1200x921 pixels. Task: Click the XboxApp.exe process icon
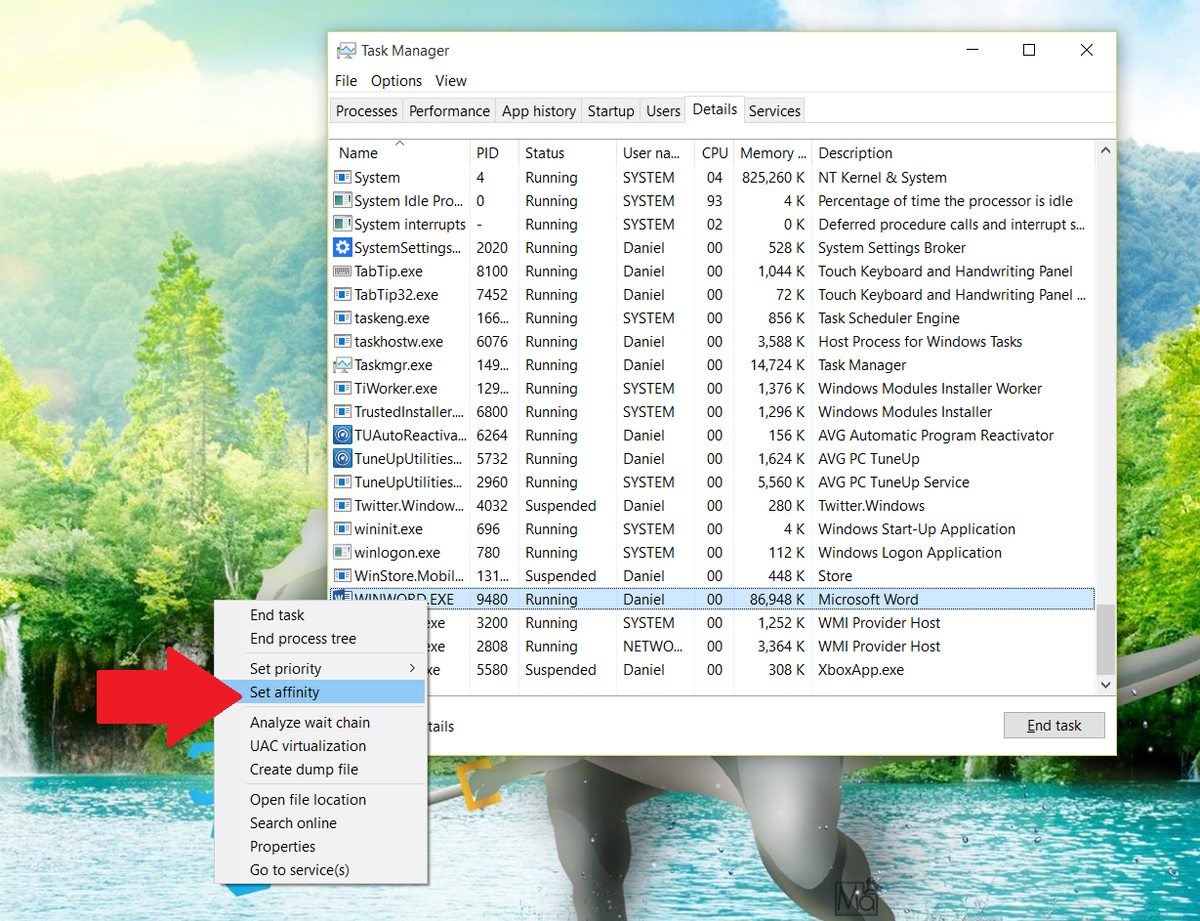coord(343,670)
